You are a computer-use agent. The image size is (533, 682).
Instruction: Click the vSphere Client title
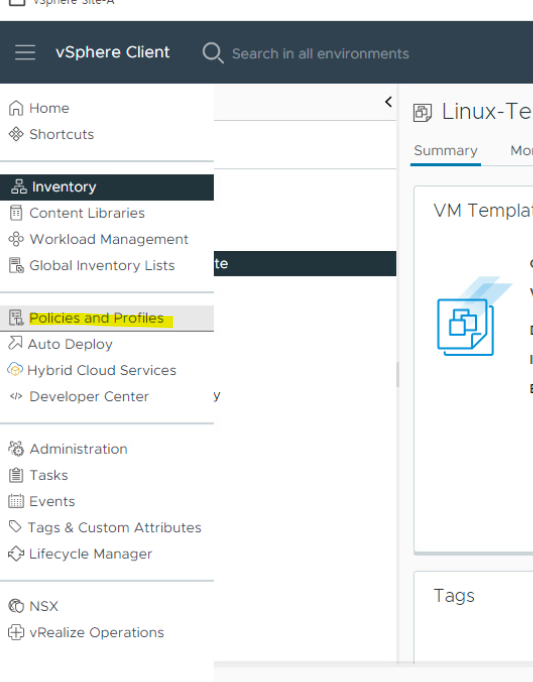(x=112, y=52)
